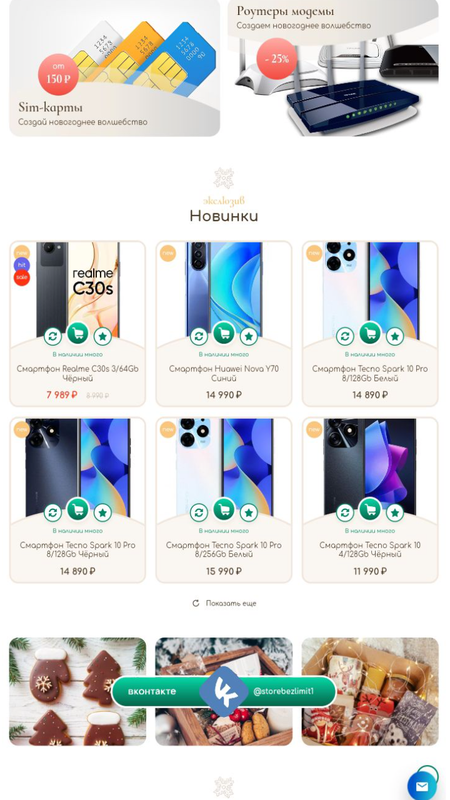Compare Tecno Spark 10 Pro 8/256Gb Белый
450x800 pixels.
198,513
